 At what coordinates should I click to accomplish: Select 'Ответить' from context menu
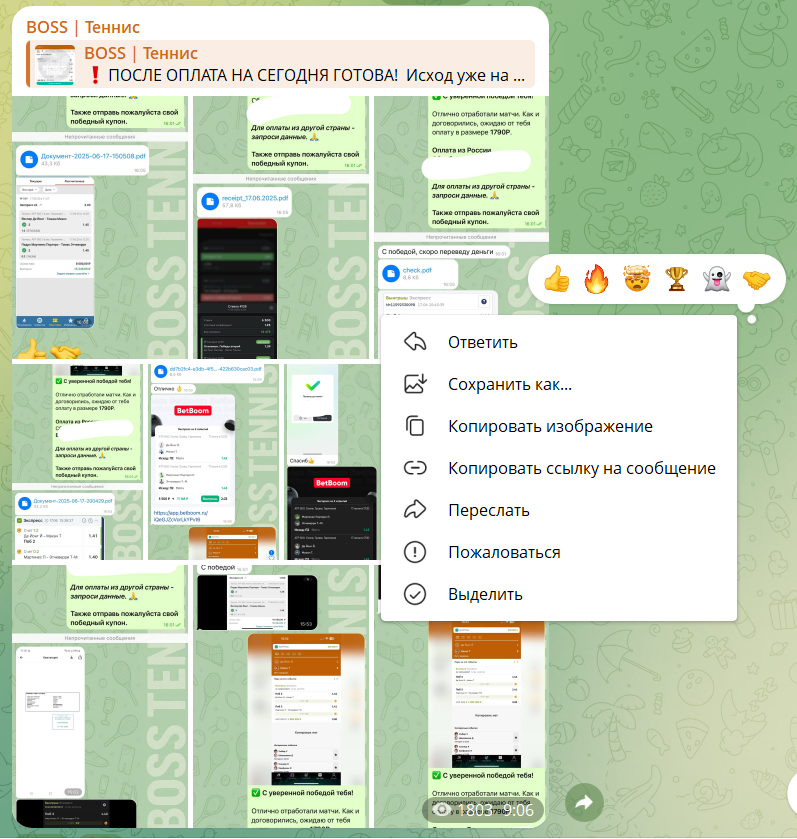tap(482, 342)
